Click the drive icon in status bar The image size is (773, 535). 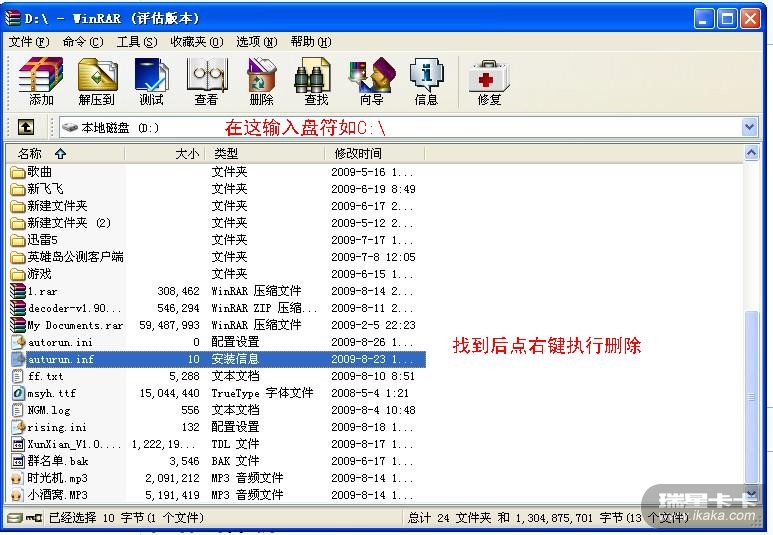(15, 518)
